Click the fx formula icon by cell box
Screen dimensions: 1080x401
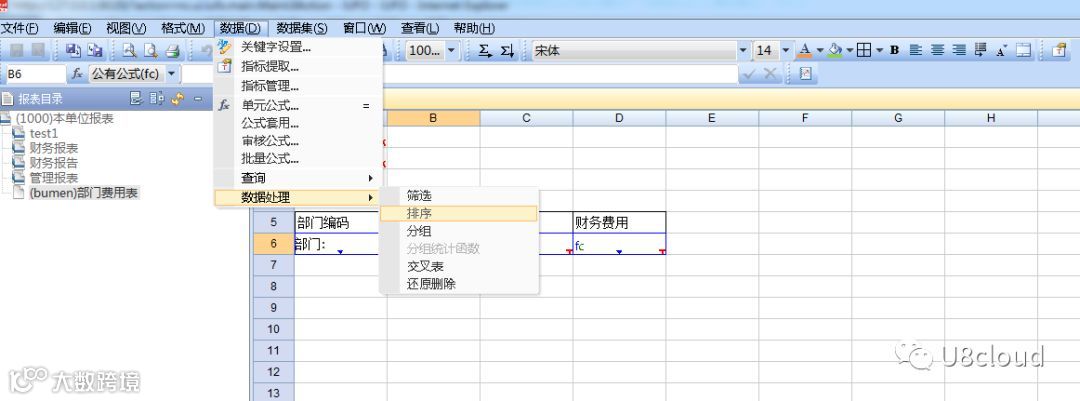[77, 73]
